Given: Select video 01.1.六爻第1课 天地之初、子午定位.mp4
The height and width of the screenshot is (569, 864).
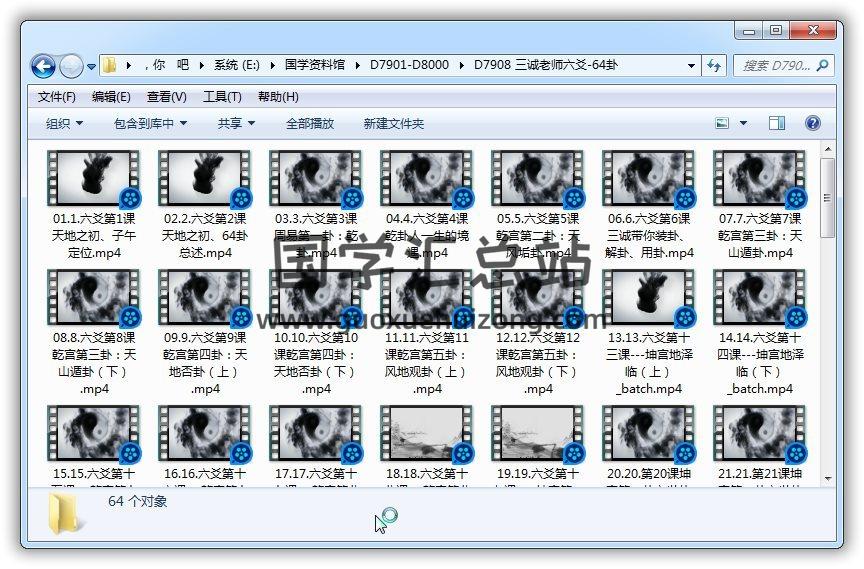Looking at the screenshot, I should click(x=94, y=205).
